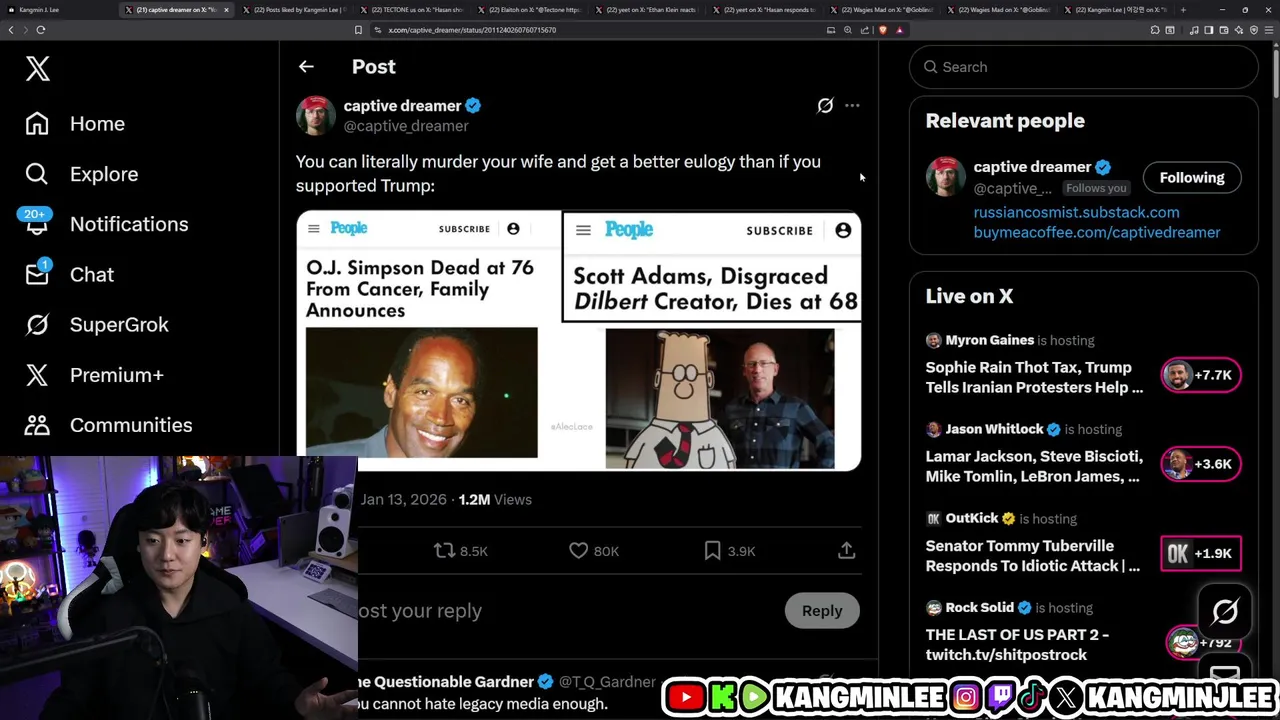Viewport: 1280px width, 720px height.
Task: Reload the page in the browser
Action: [x=40, y=30]
